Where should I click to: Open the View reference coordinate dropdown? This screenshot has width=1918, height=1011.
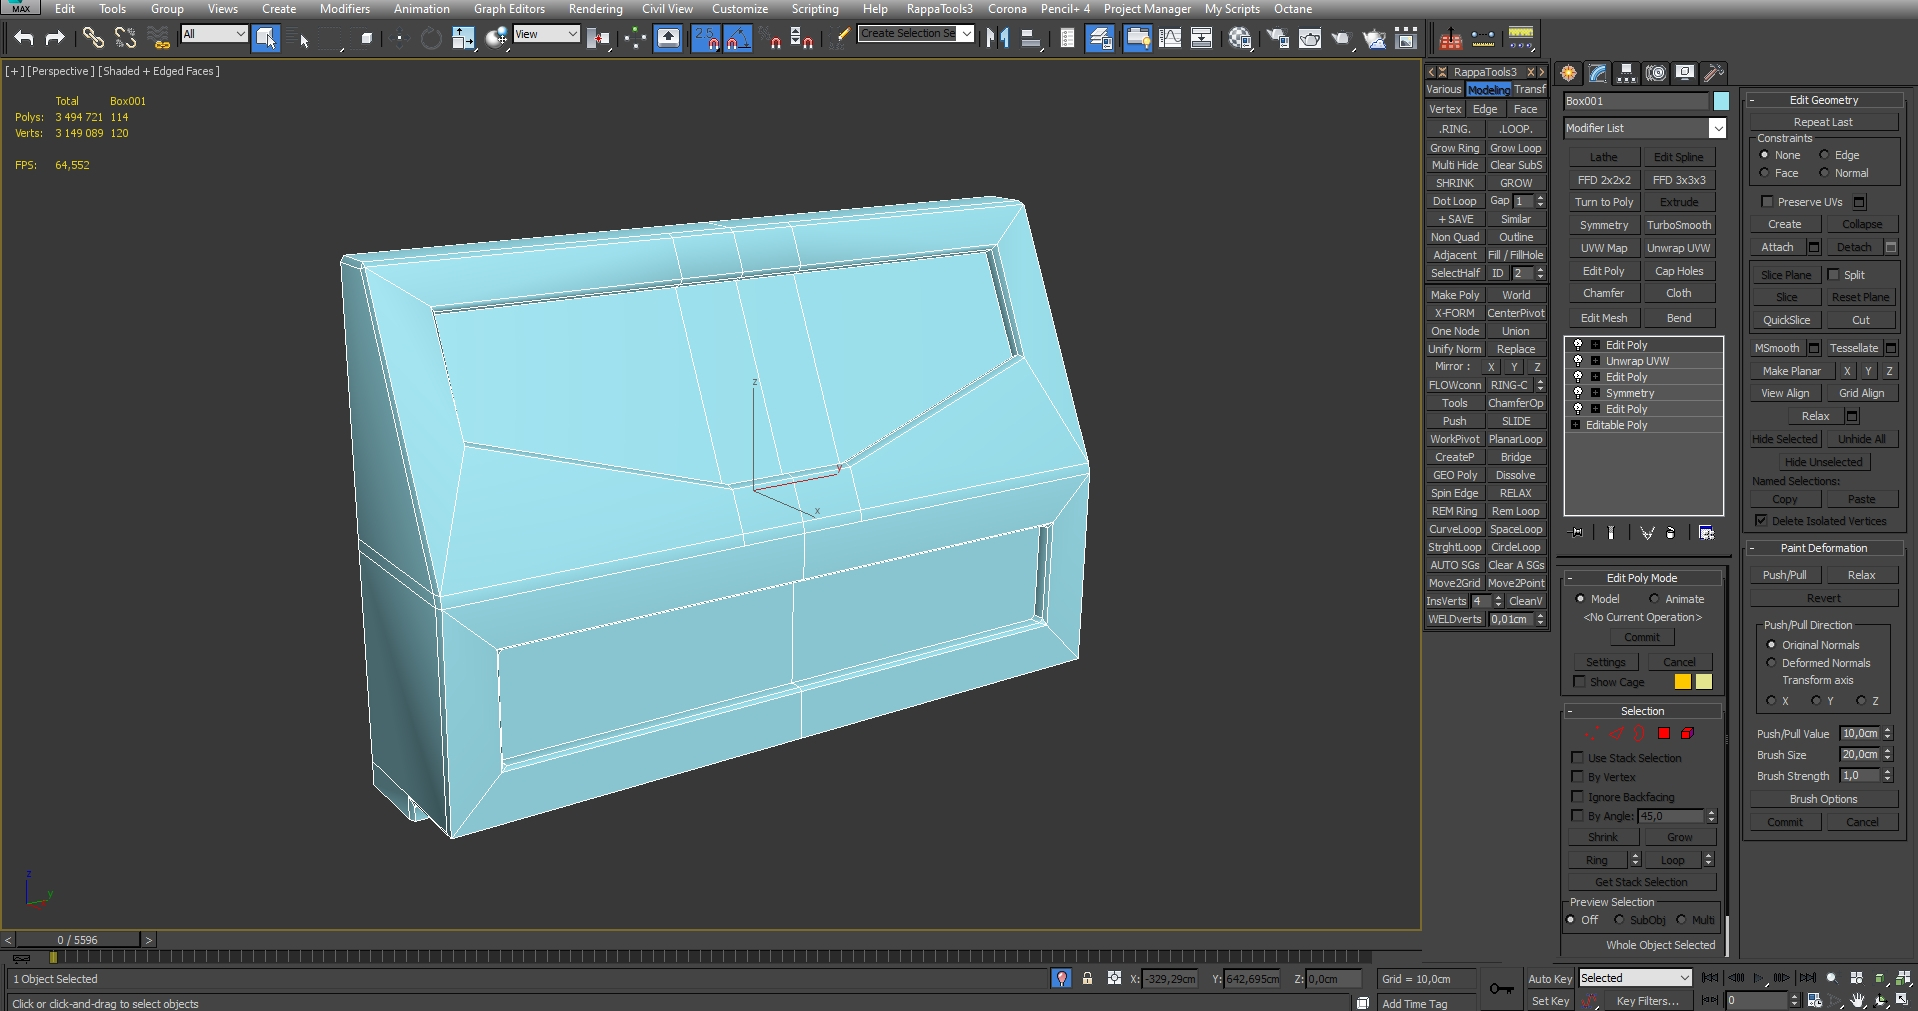(x=547, y=34)
